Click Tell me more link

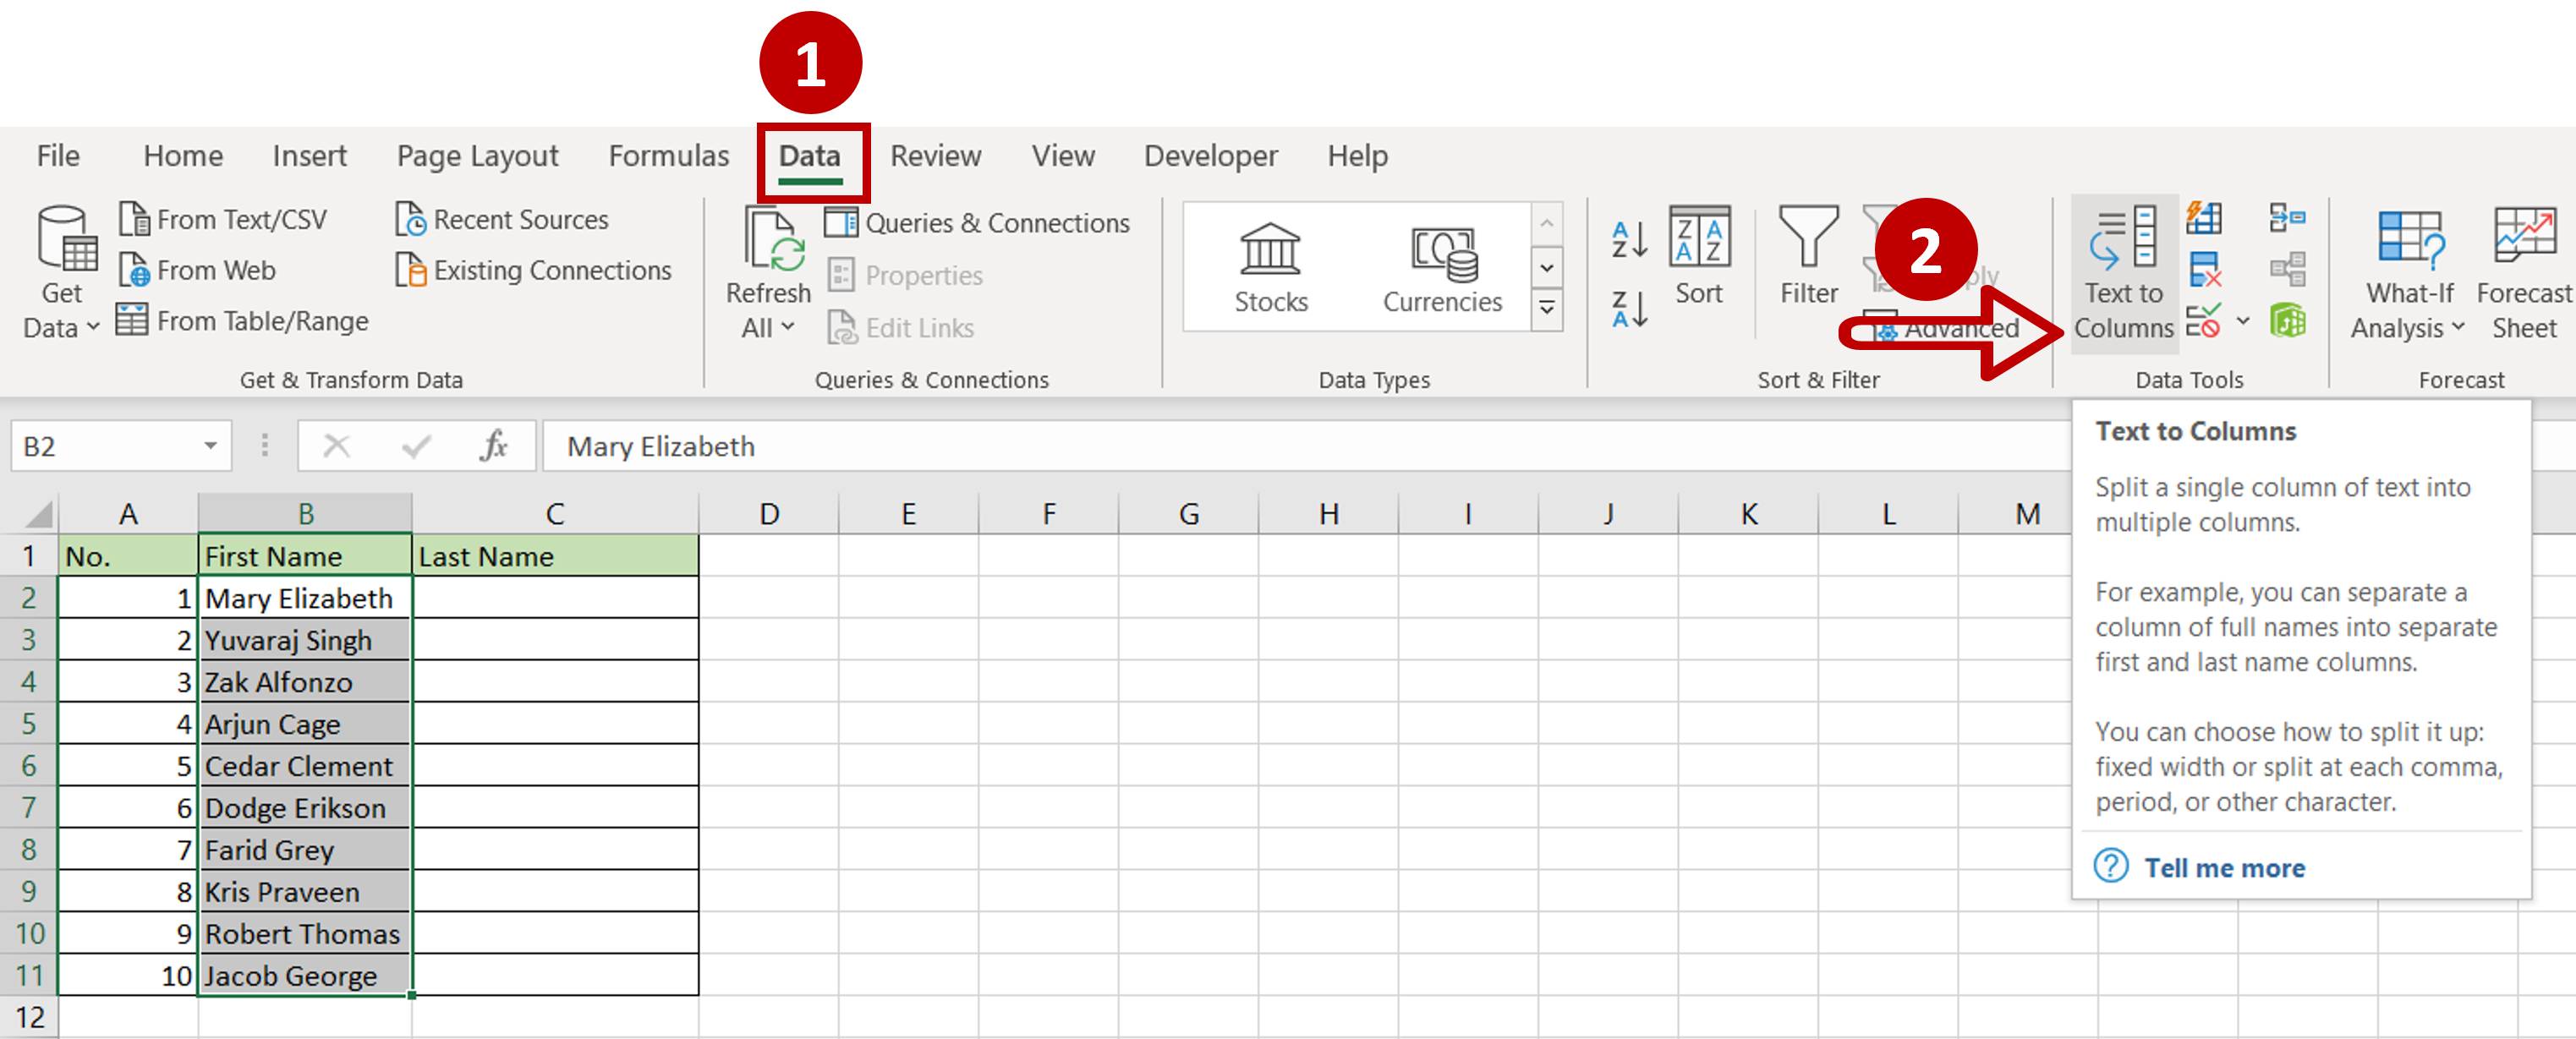pyautogui.click(x=2224, y=868)
